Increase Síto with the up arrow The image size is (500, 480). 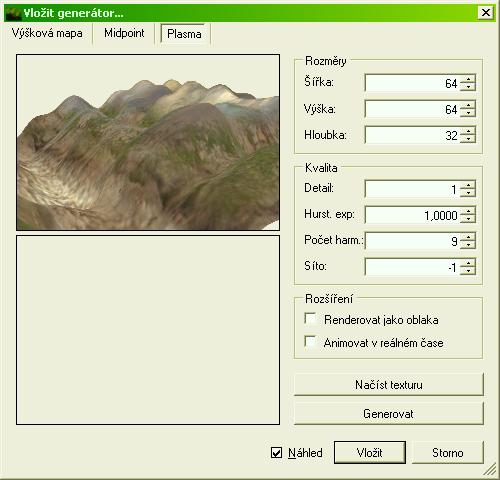(468, 263)
